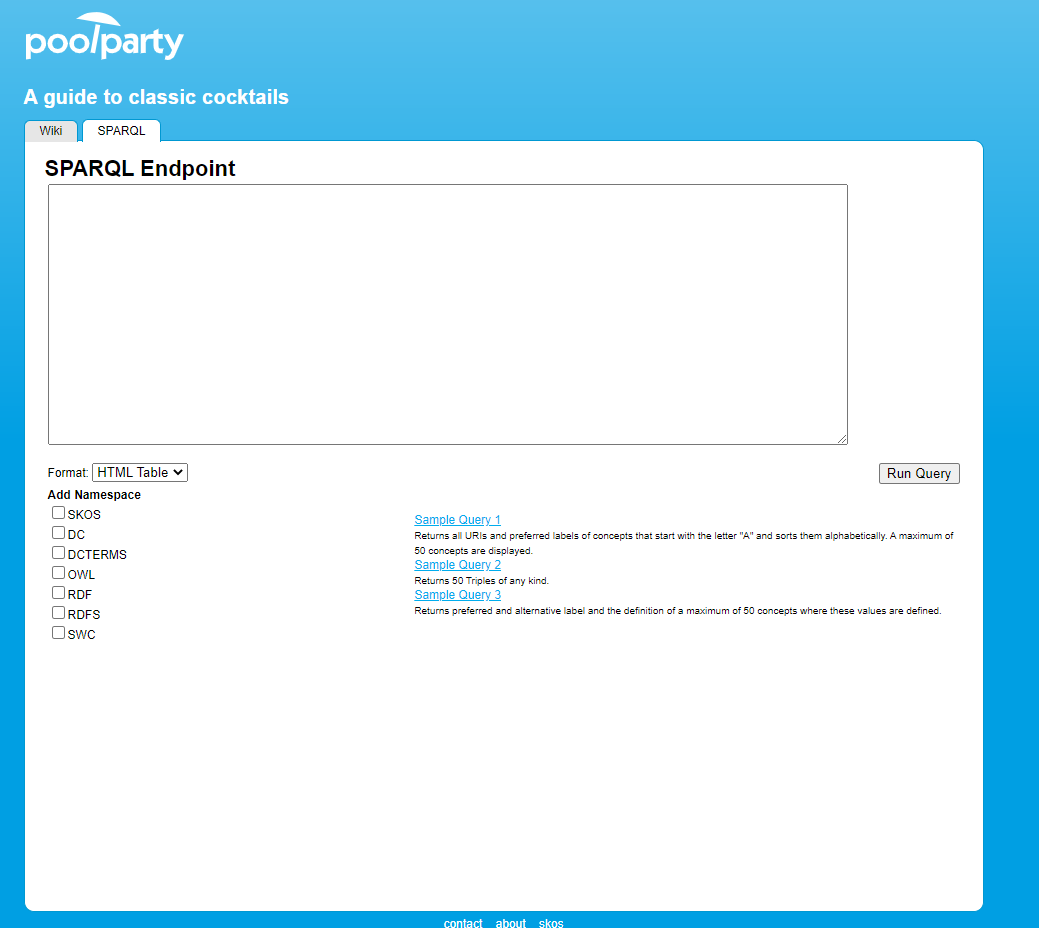The height and width of the screenshot is (928, 1039).
Task: Open Sample Query 2
Action: pyautogui.click(x=457, y=564)
